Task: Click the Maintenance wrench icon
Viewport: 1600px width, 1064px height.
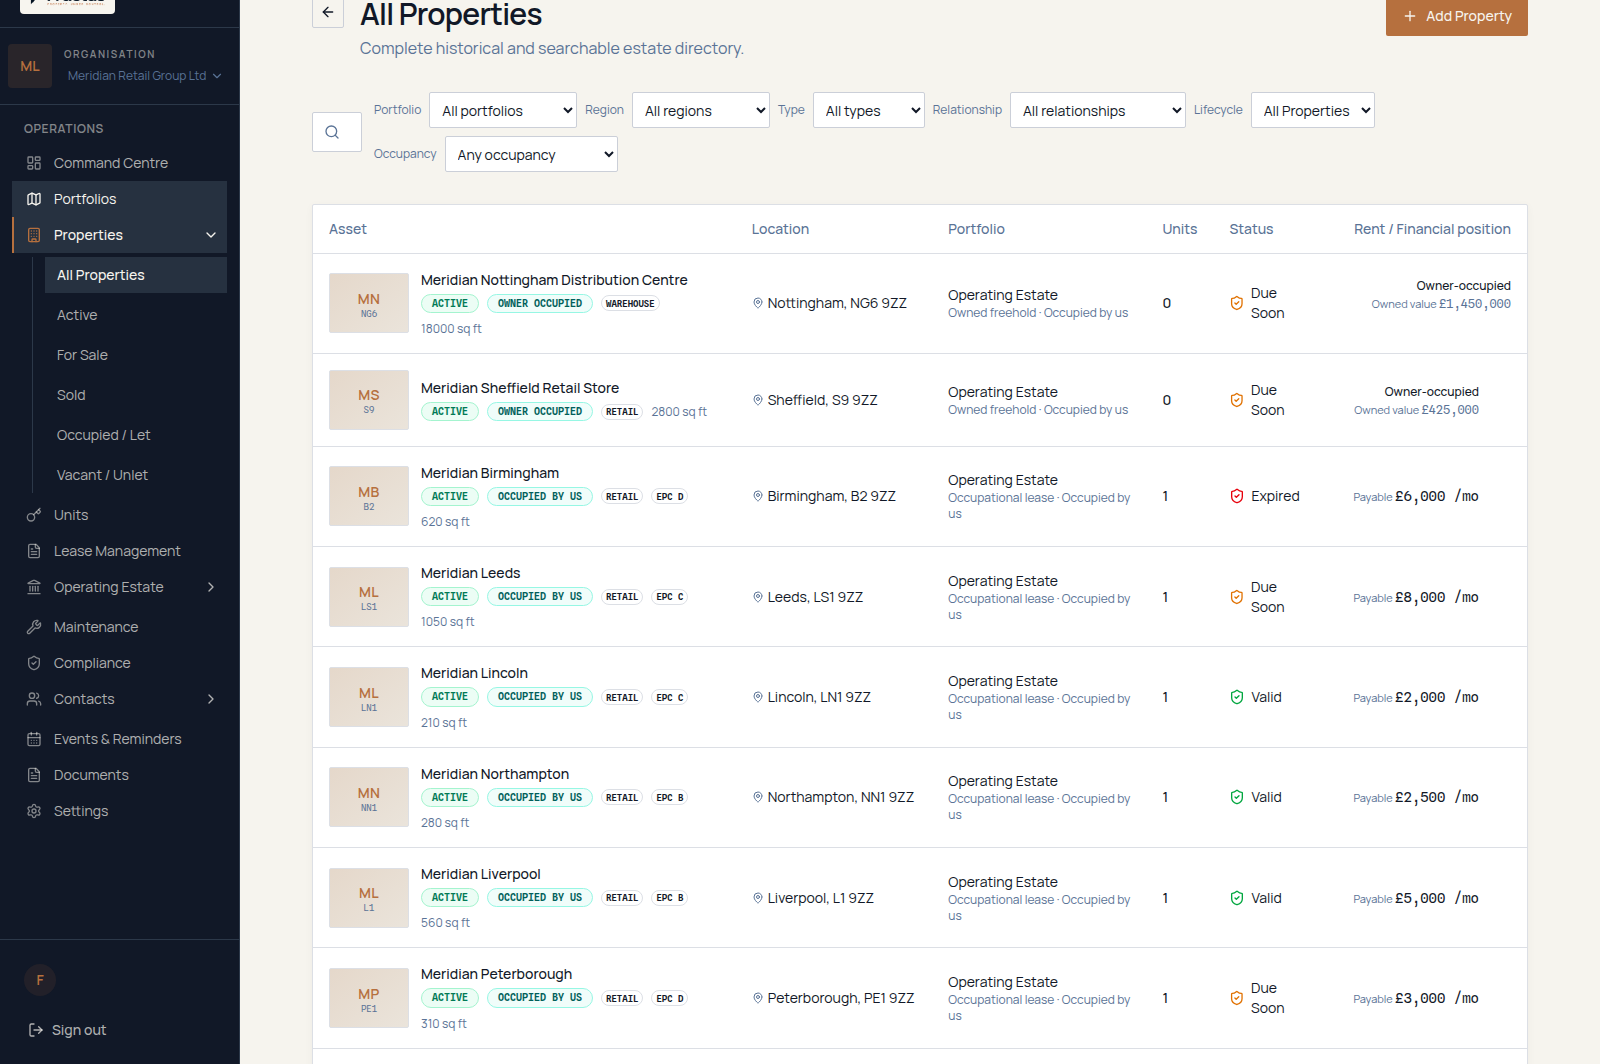Action: point(34,627)
